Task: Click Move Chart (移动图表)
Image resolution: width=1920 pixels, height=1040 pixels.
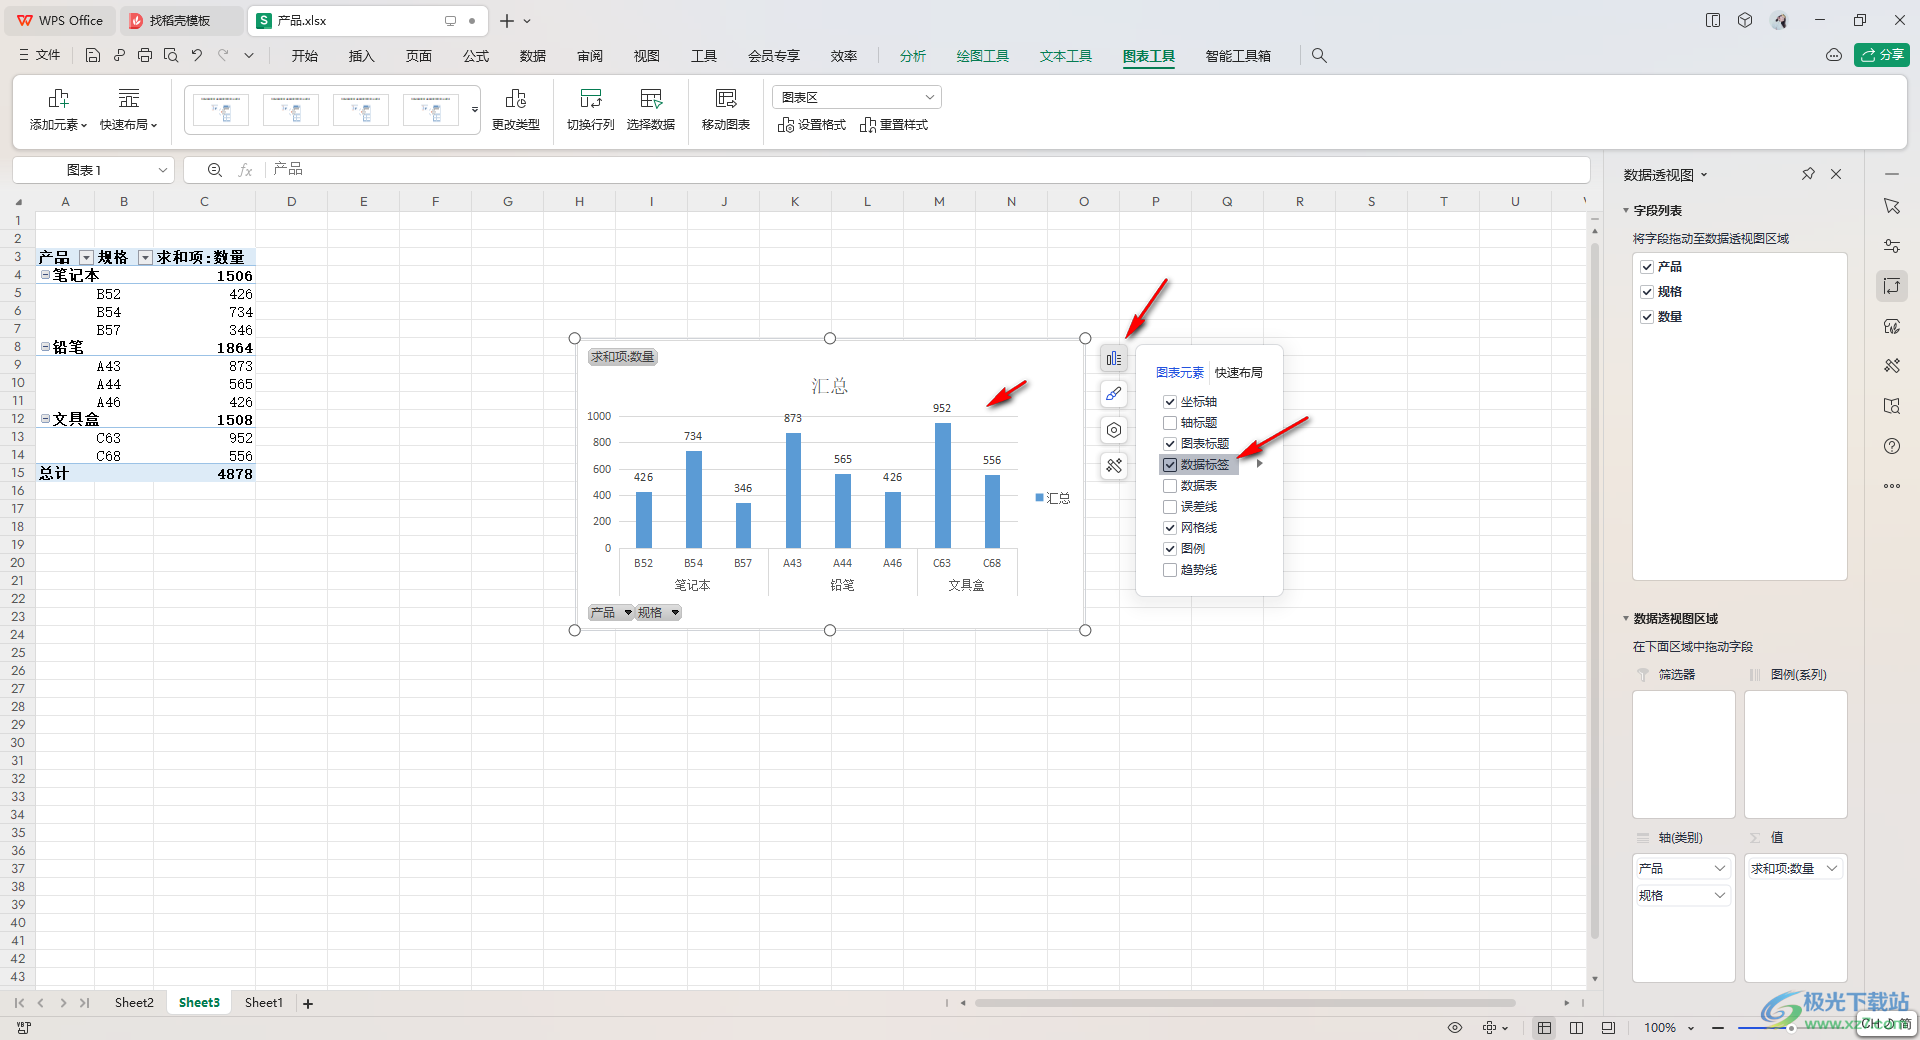Action: point(726,110)
